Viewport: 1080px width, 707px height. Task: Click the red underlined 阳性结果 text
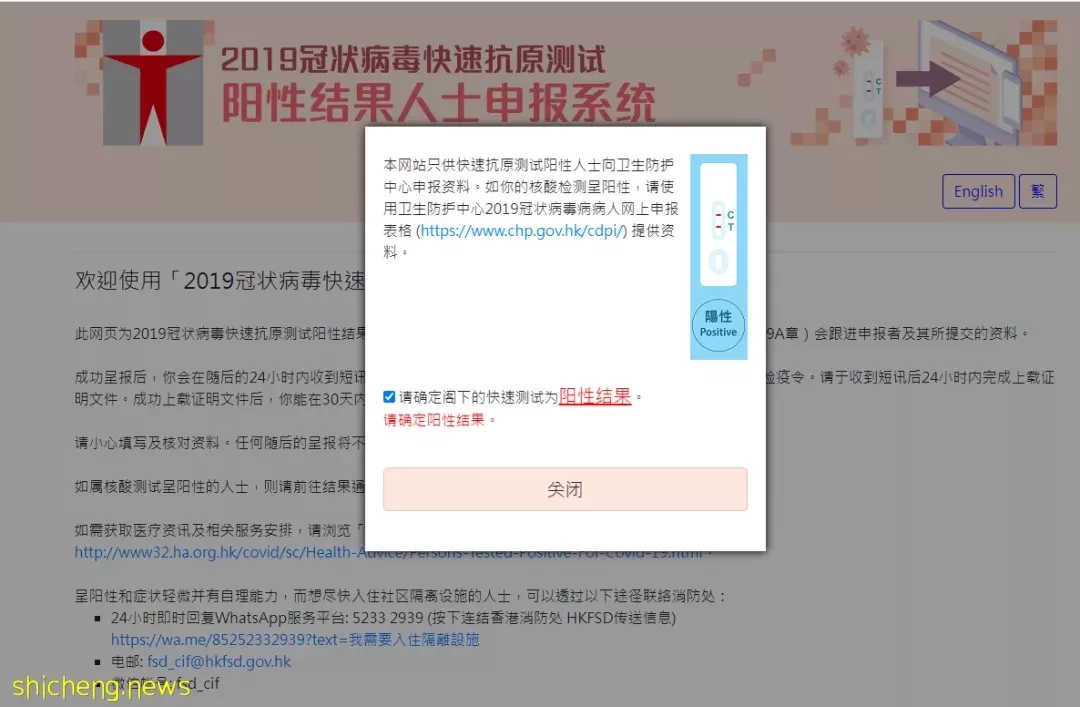[x=595, y=396]
